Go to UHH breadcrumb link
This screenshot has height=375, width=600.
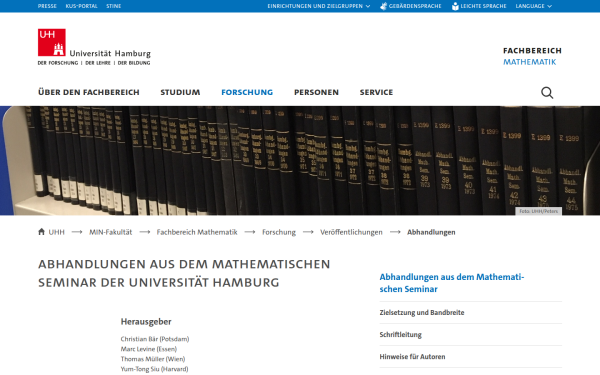click(57, 232)
